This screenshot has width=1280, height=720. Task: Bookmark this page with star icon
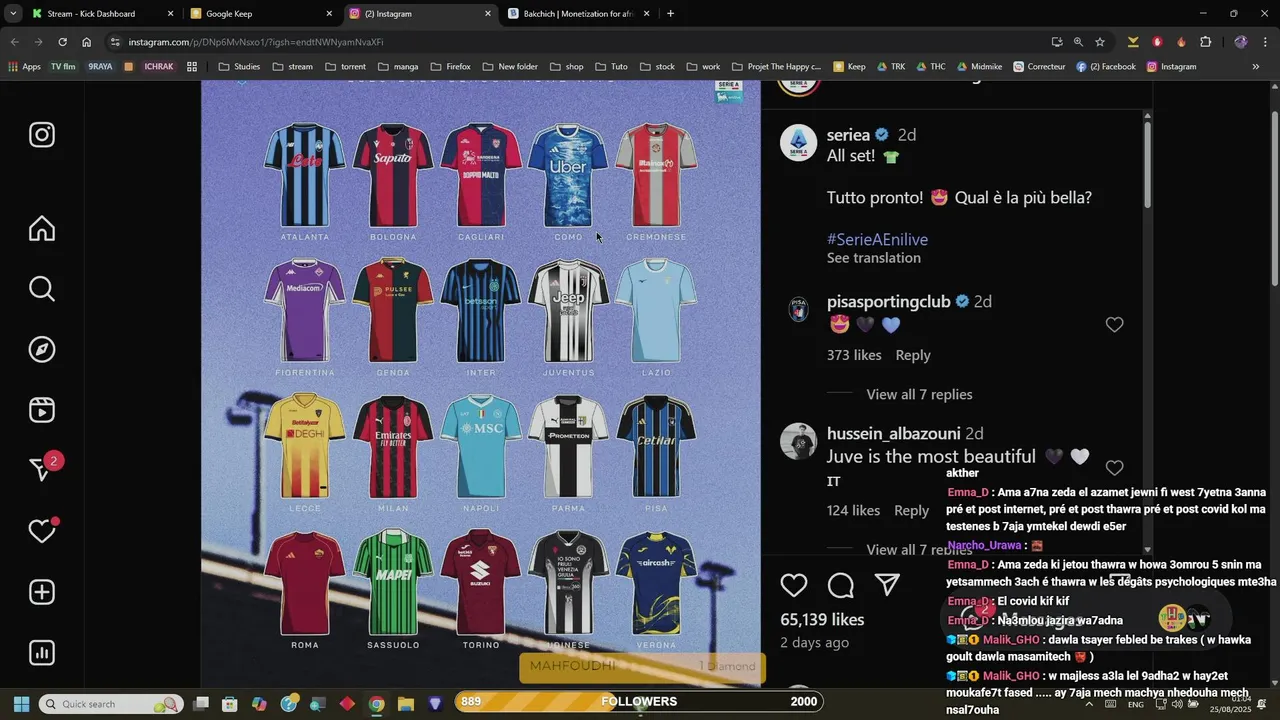[1100, 42]
